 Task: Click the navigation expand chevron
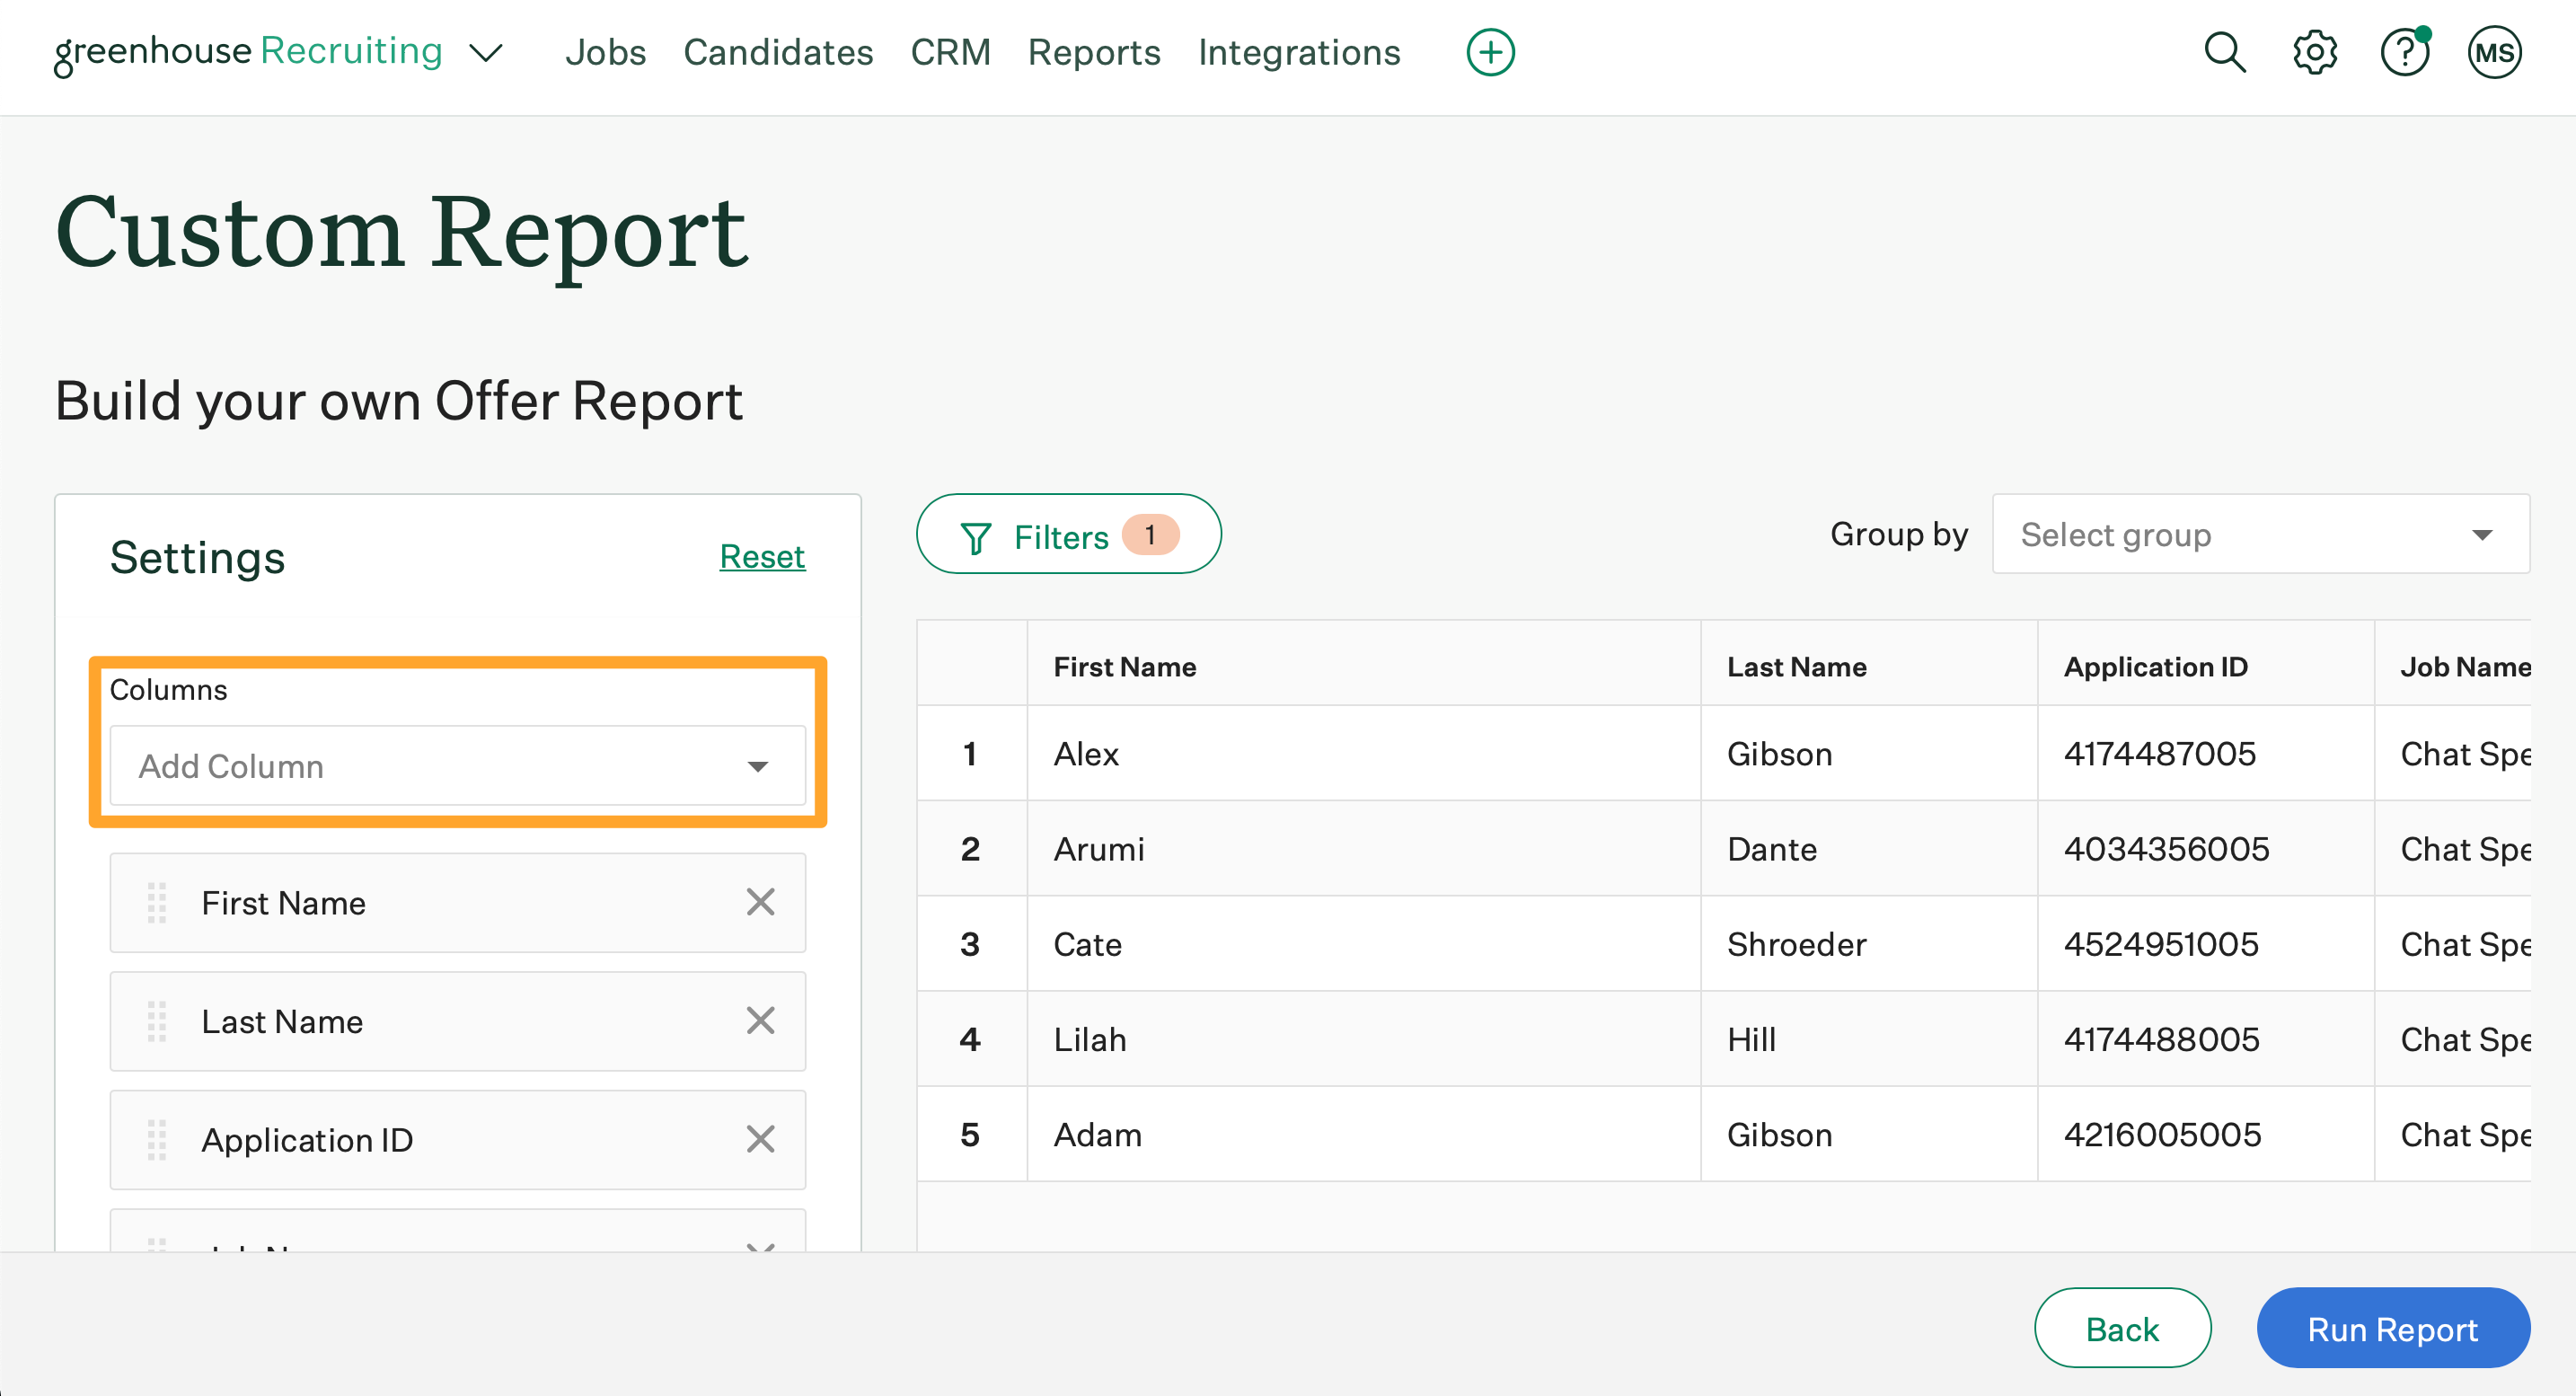[x=488, y=51]
